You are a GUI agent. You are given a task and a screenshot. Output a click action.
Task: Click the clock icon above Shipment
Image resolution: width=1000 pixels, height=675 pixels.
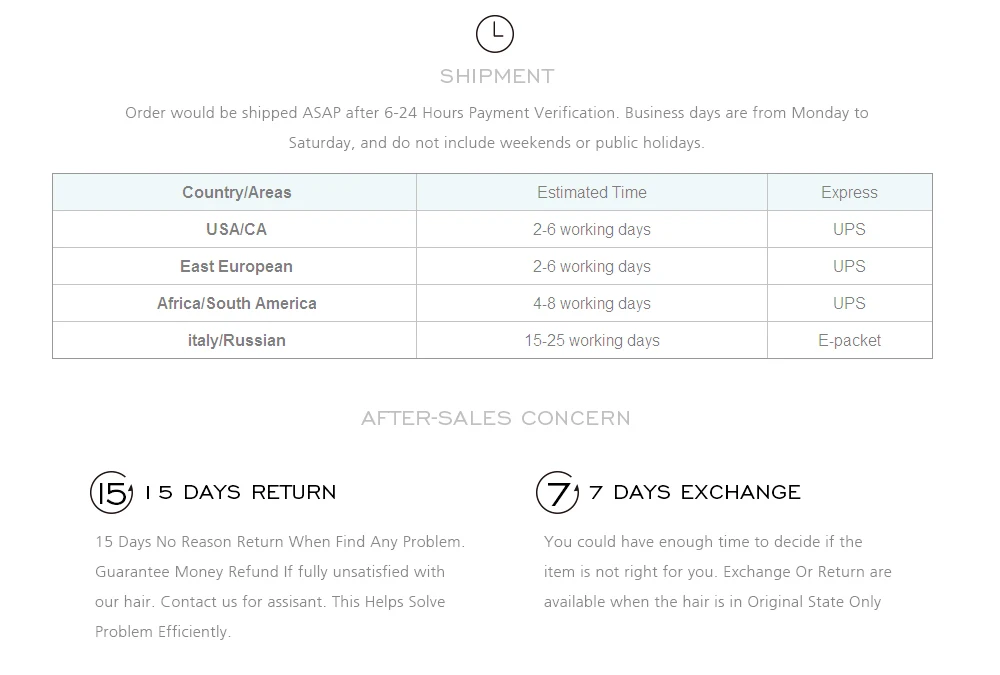point(494,34)
